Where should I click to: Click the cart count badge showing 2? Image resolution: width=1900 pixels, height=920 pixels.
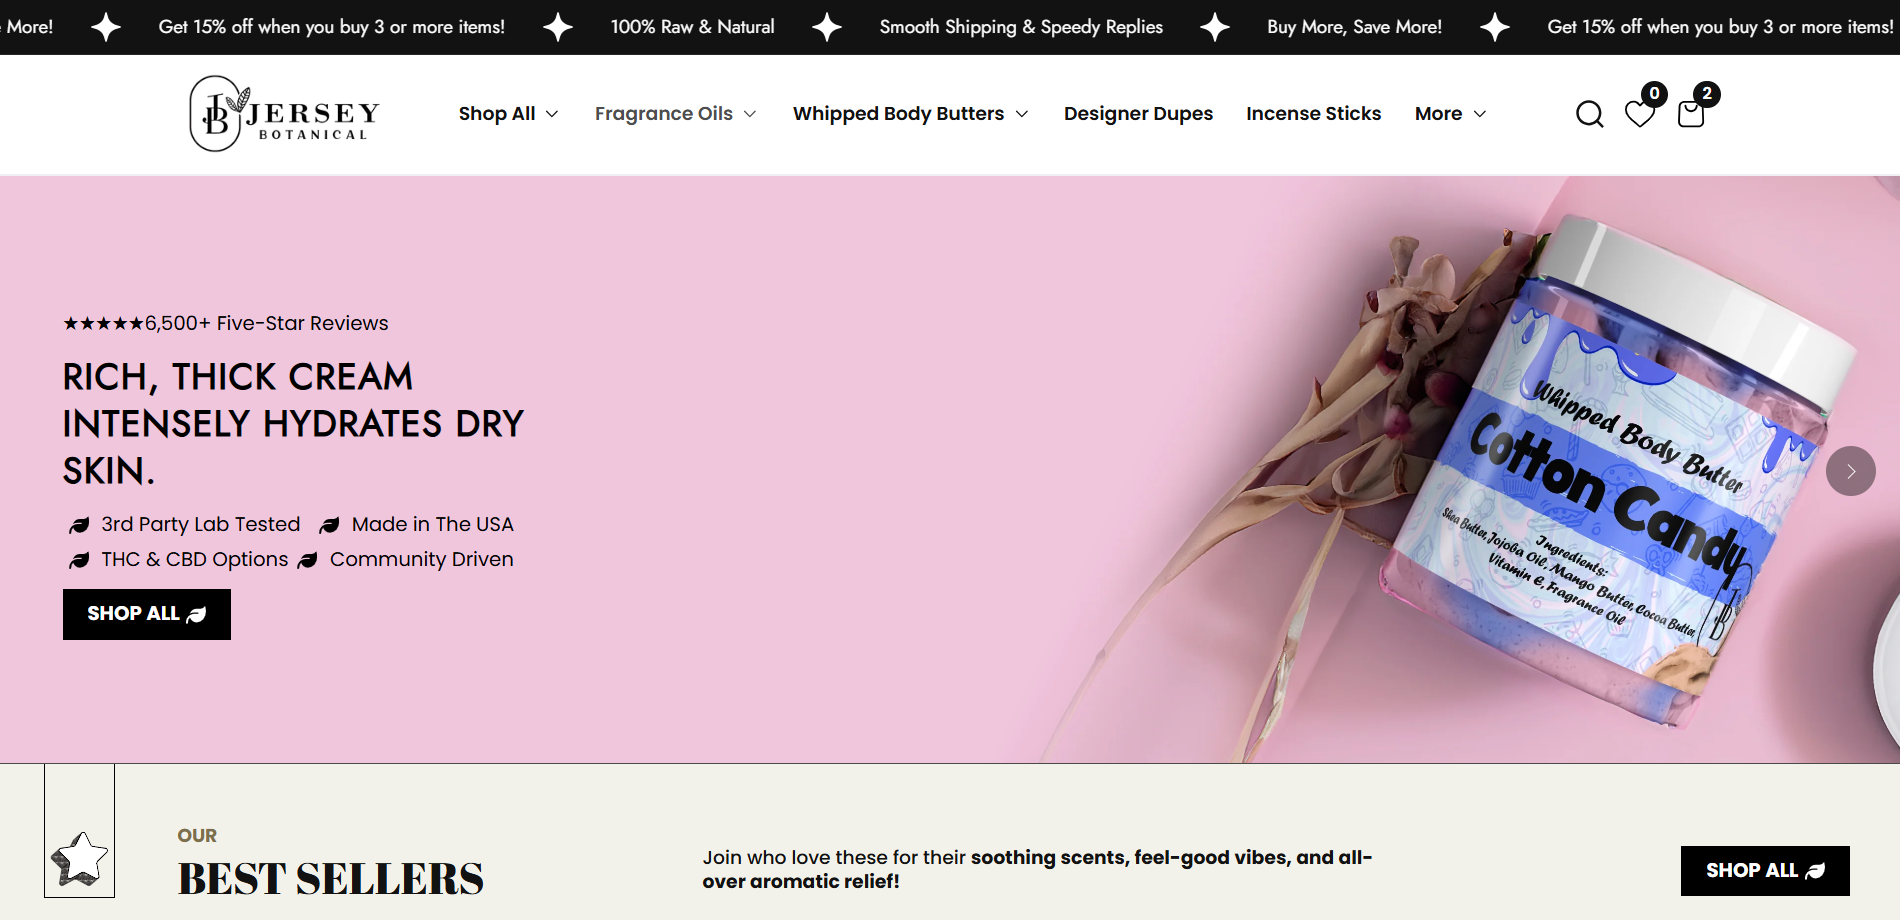(1707, 93)
